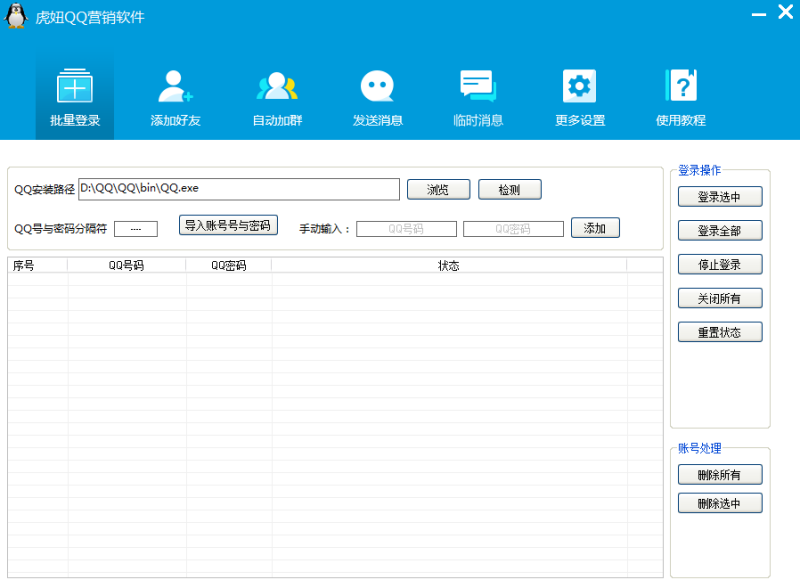
Task: Click the 登录全部 login all button
Action: coord(720,231)
